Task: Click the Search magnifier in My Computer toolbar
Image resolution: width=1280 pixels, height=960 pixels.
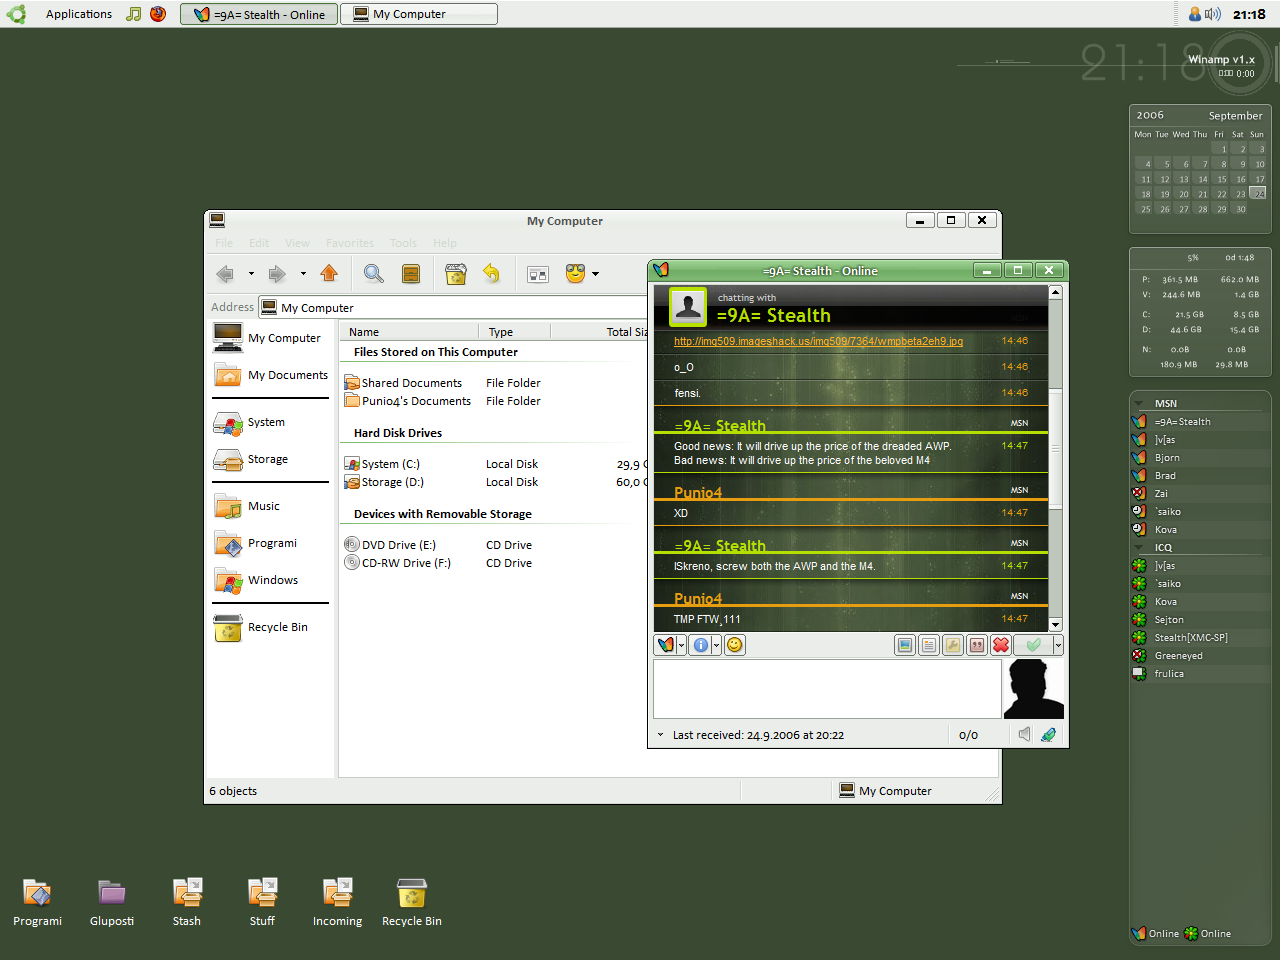Action: [x=373, y=274]
